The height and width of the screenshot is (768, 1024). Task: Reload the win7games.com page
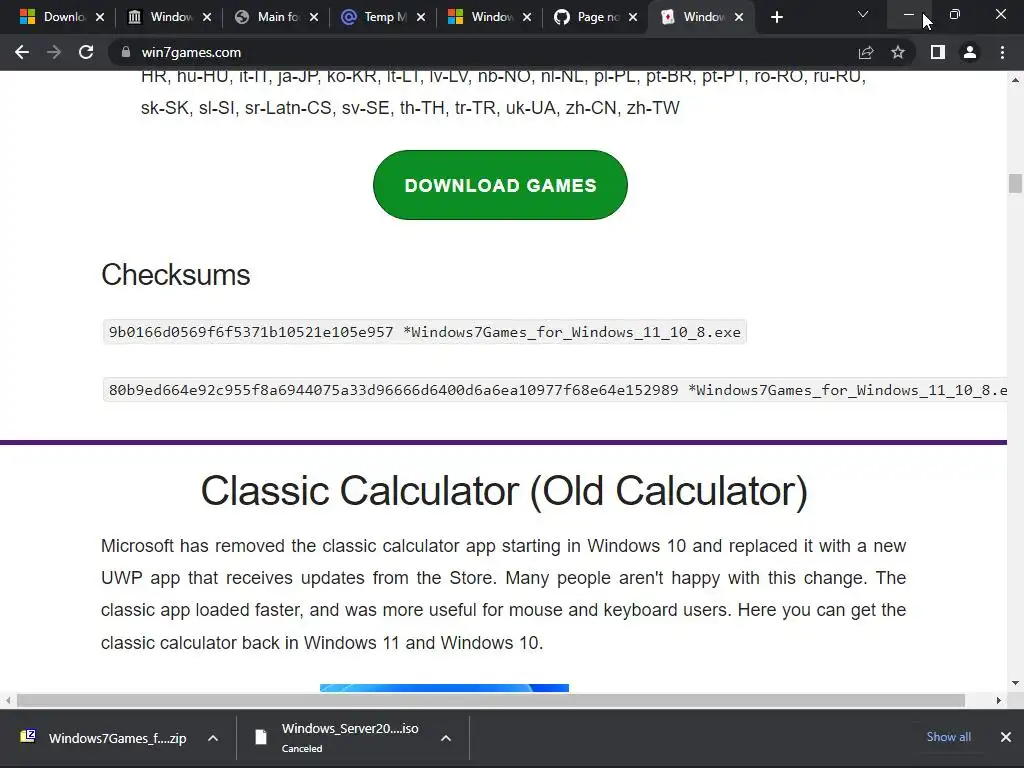click(86, 52)
